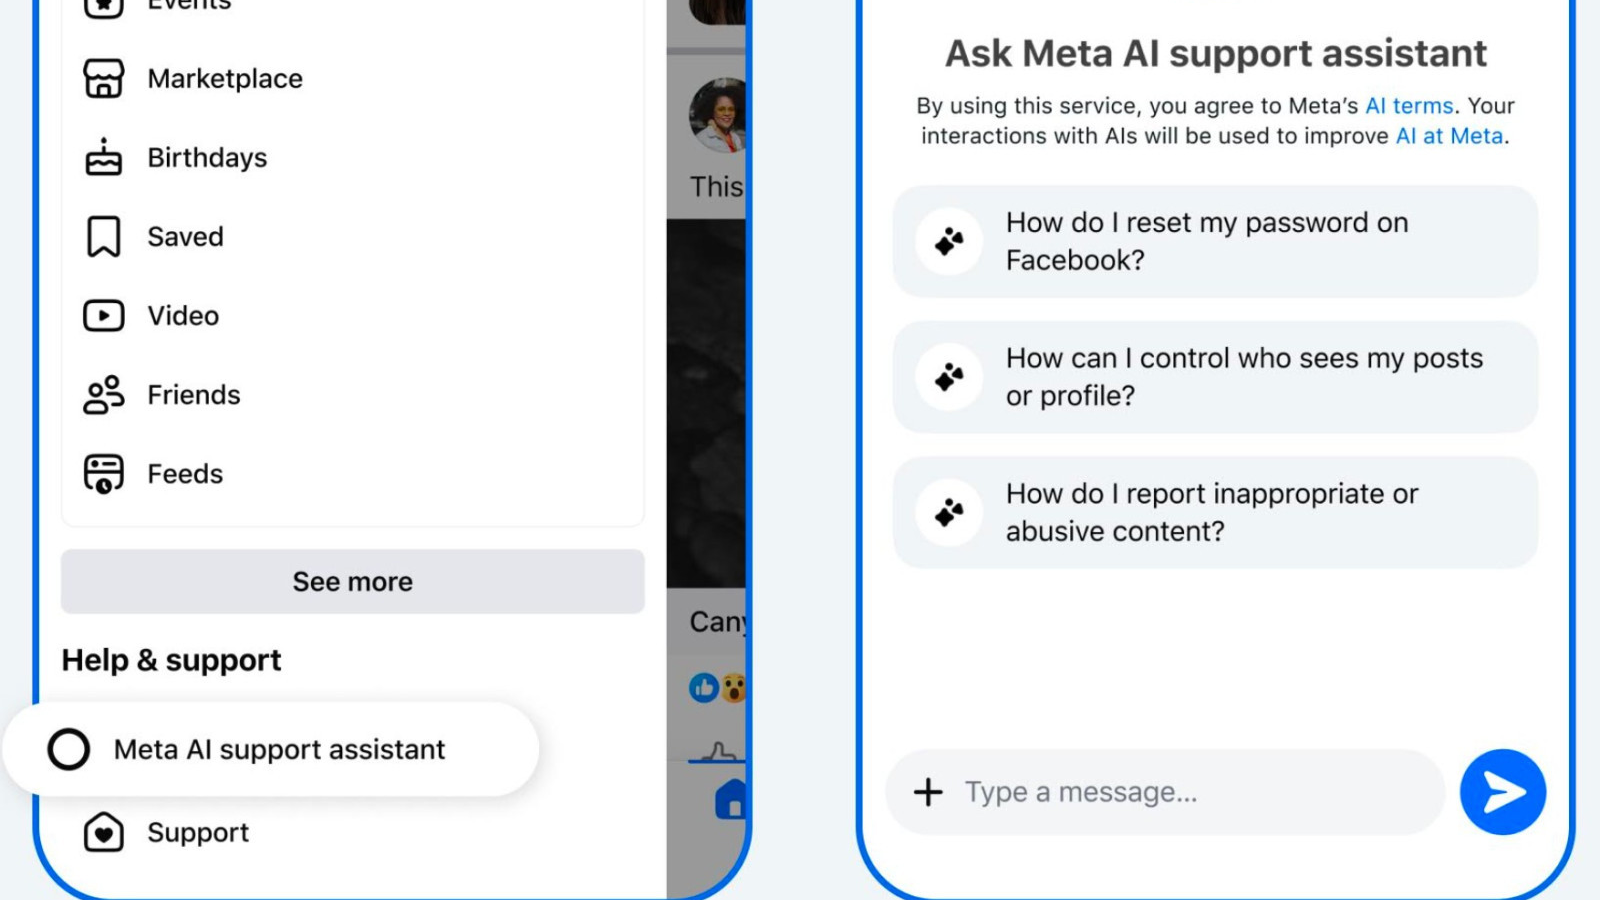Expand menu with See more

(352, 581)
